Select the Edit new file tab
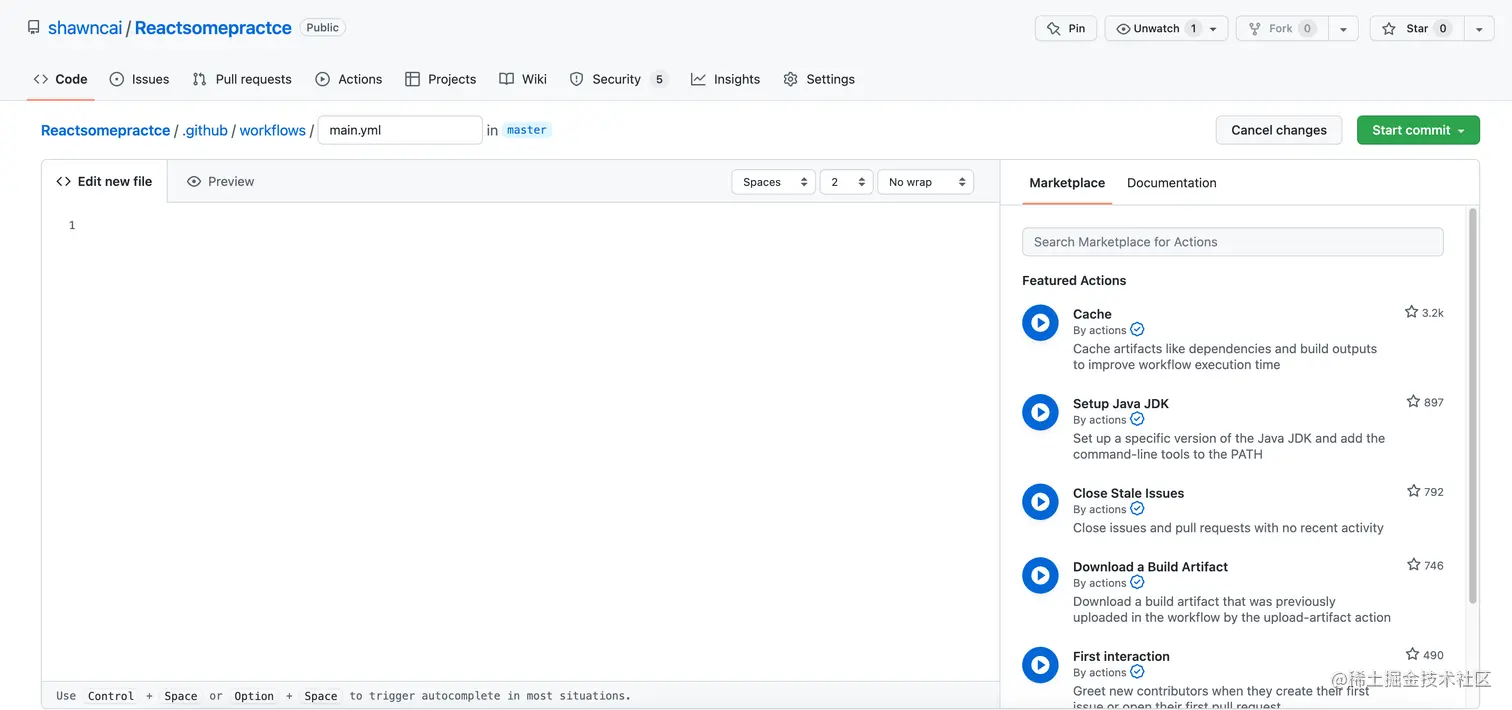 [x=104, y=181]
